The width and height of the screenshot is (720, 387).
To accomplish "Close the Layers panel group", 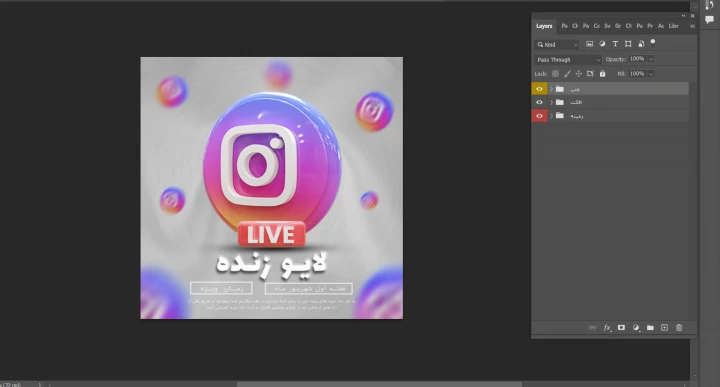I will point(692,16).
